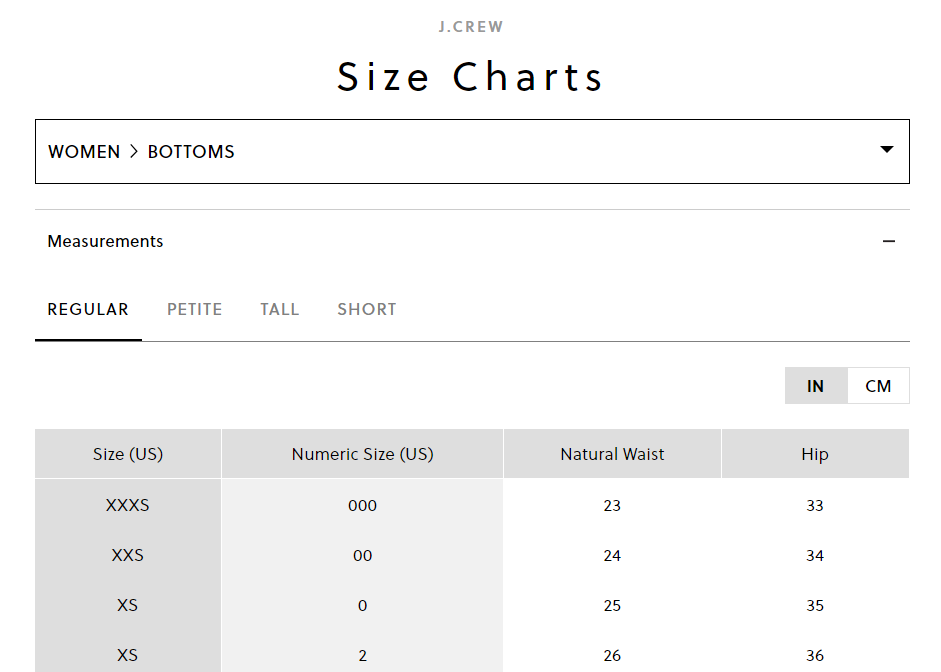This screenshot has height=672, width=941.
Task: Collapse Measurements using the minus icon
Action: tap(889, 241)
